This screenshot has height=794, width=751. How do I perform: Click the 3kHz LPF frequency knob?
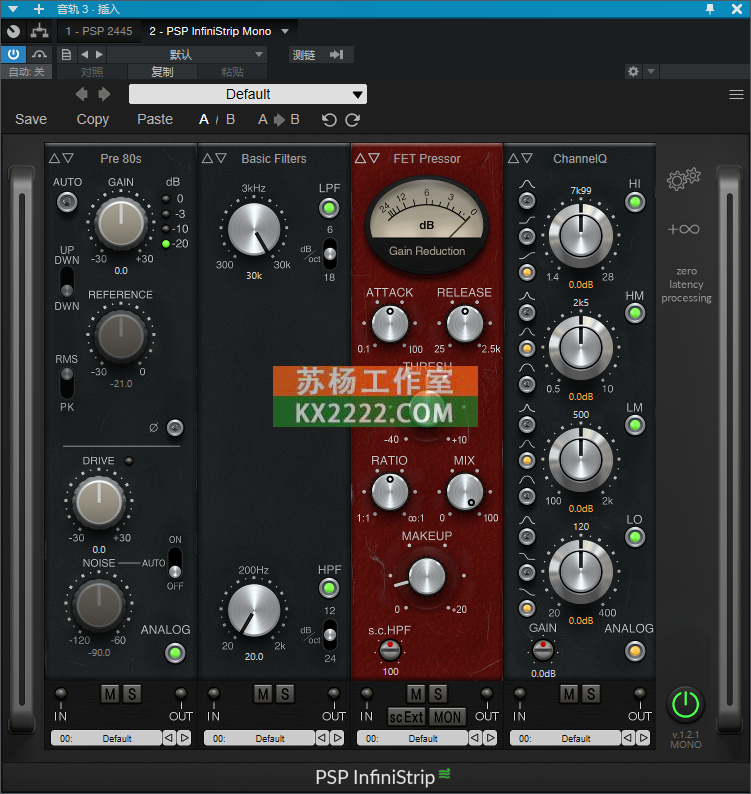[x=254, y=229]
